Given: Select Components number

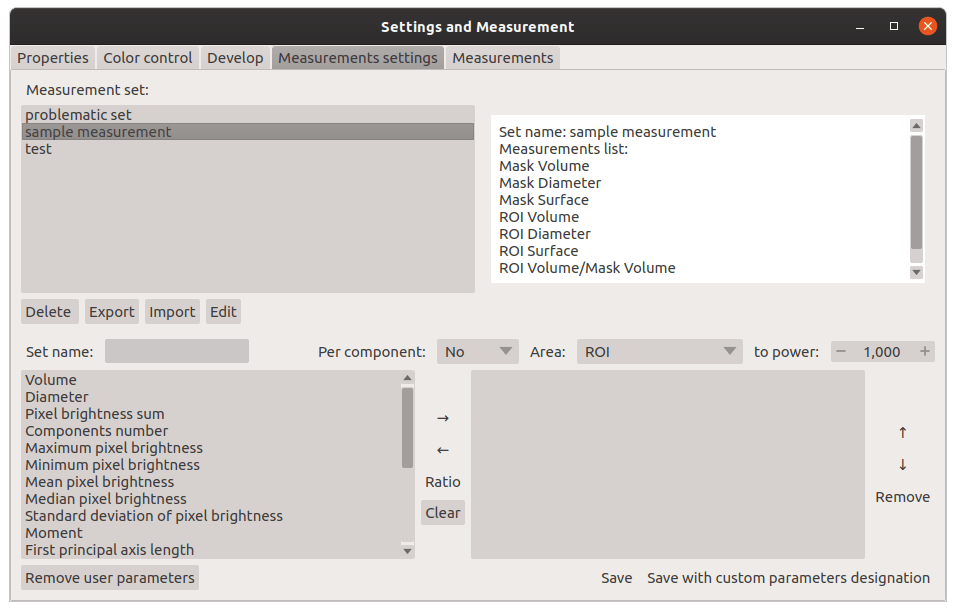Looking at the screenshot, I should [x=212, y=431].
